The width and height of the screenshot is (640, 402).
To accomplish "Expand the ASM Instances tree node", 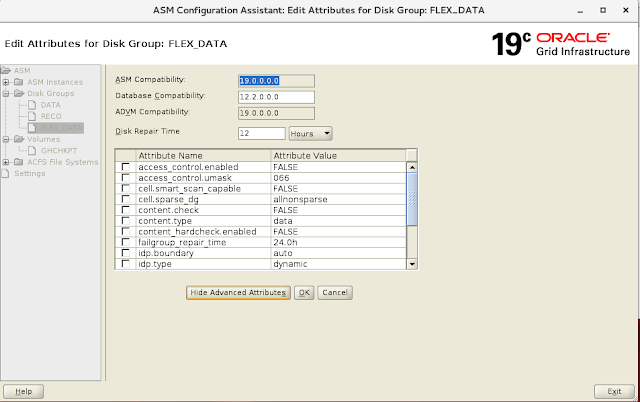I will [6, 82].
